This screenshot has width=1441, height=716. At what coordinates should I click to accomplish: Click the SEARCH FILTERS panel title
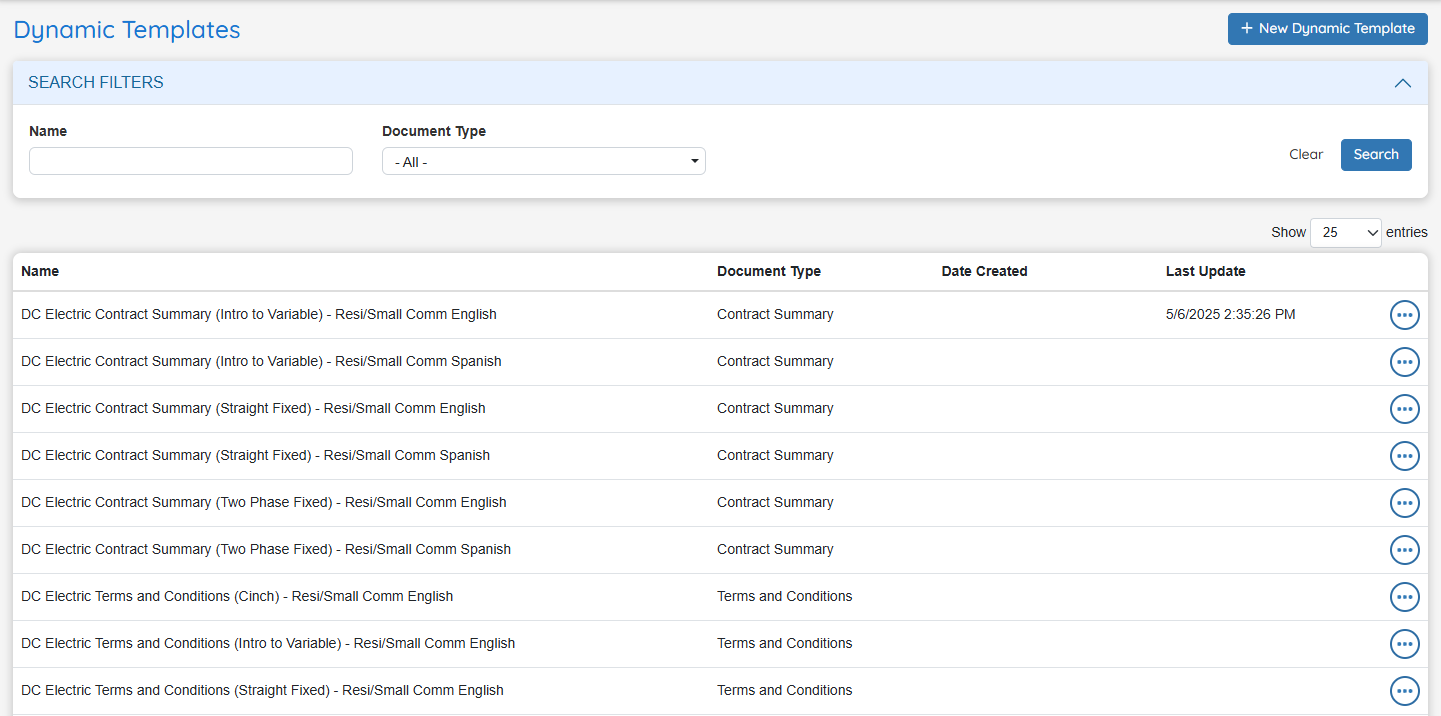[x=96, y=83]
